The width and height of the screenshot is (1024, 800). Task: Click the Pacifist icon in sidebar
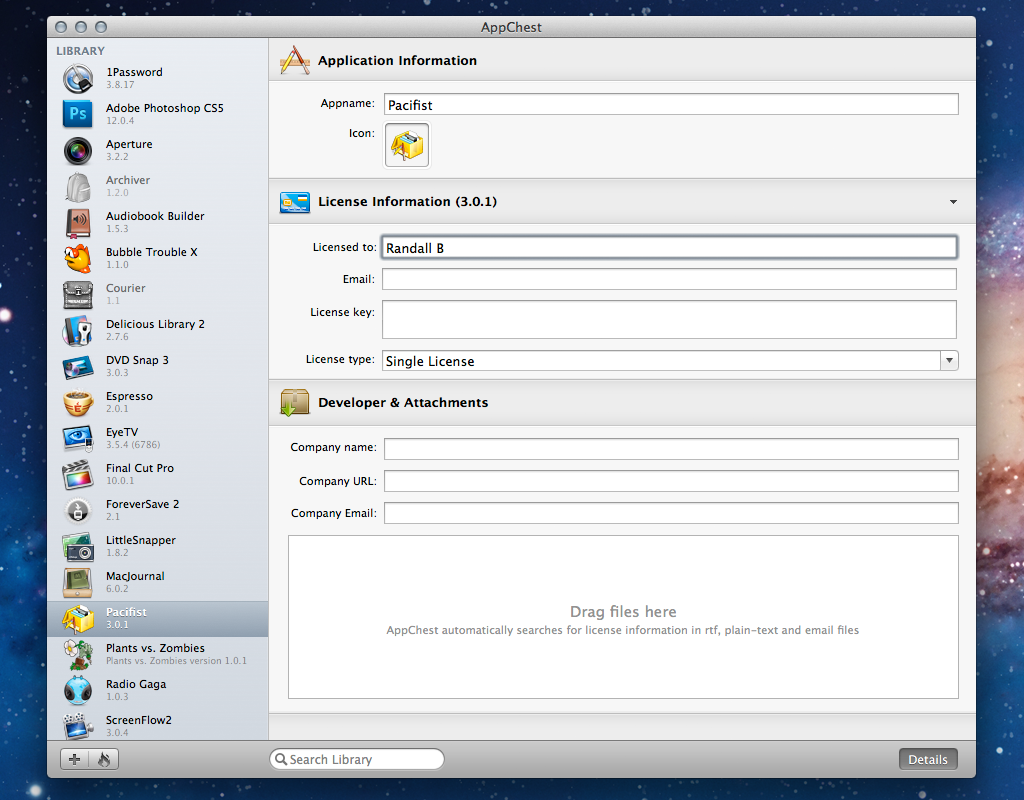pyautogui.click(x=78, y=618)
